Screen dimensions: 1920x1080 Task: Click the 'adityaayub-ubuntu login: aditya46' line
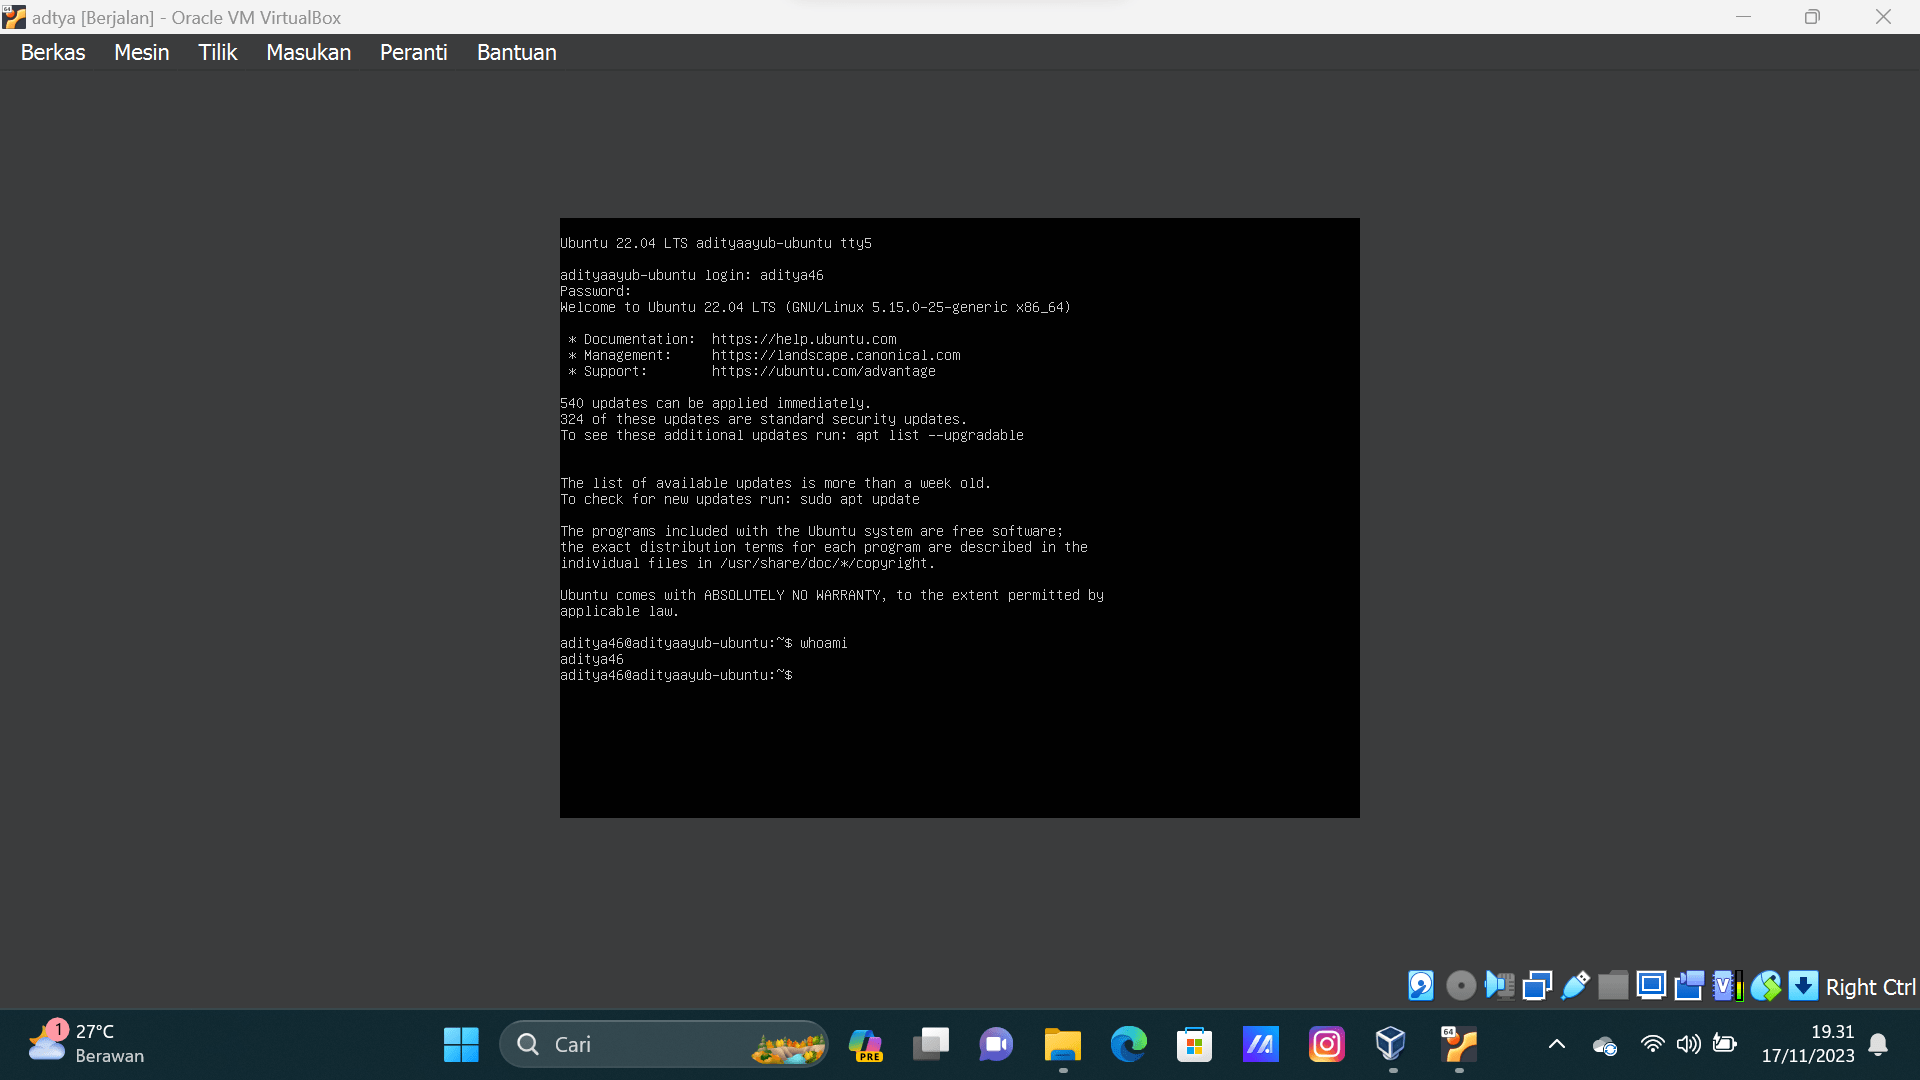[x=692, y=275]
